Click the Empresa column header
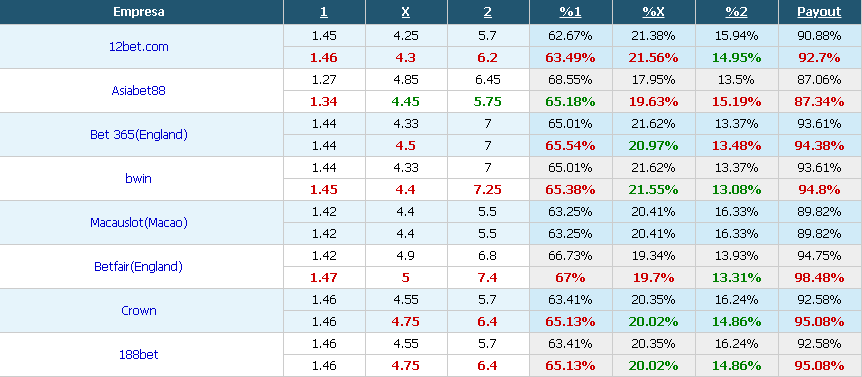 tap(139, 12)
